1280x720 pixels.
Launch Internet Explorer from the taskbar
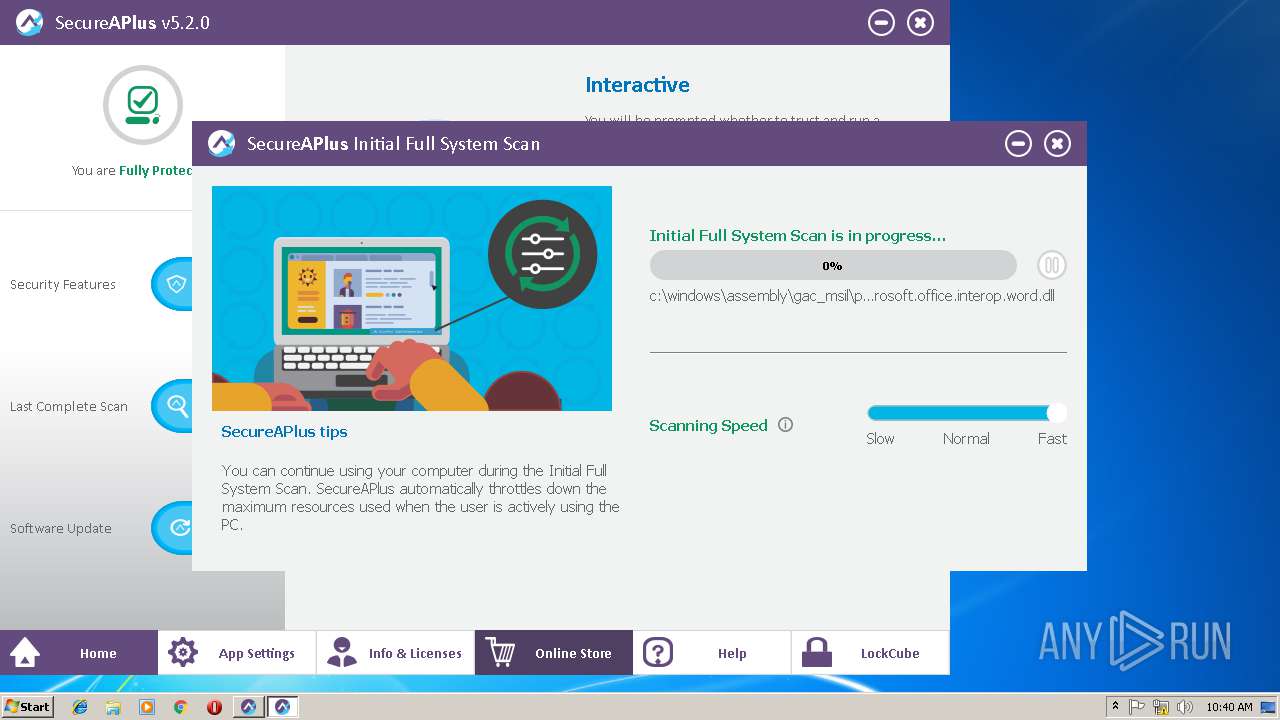click(x=80, y=707)
